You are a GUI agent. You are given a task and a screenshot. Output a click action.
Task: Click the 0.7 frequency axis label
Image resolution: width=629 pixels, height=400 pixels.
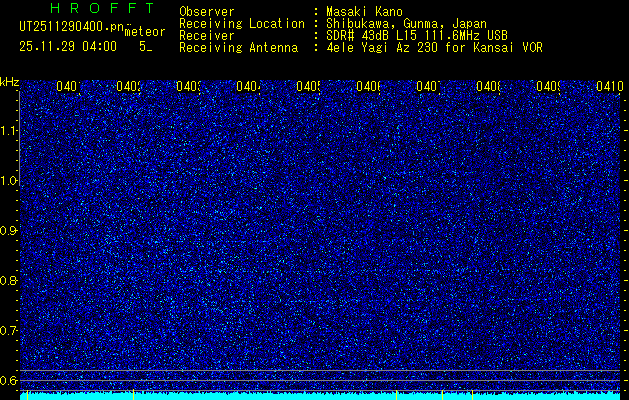(x=10, y=330)
